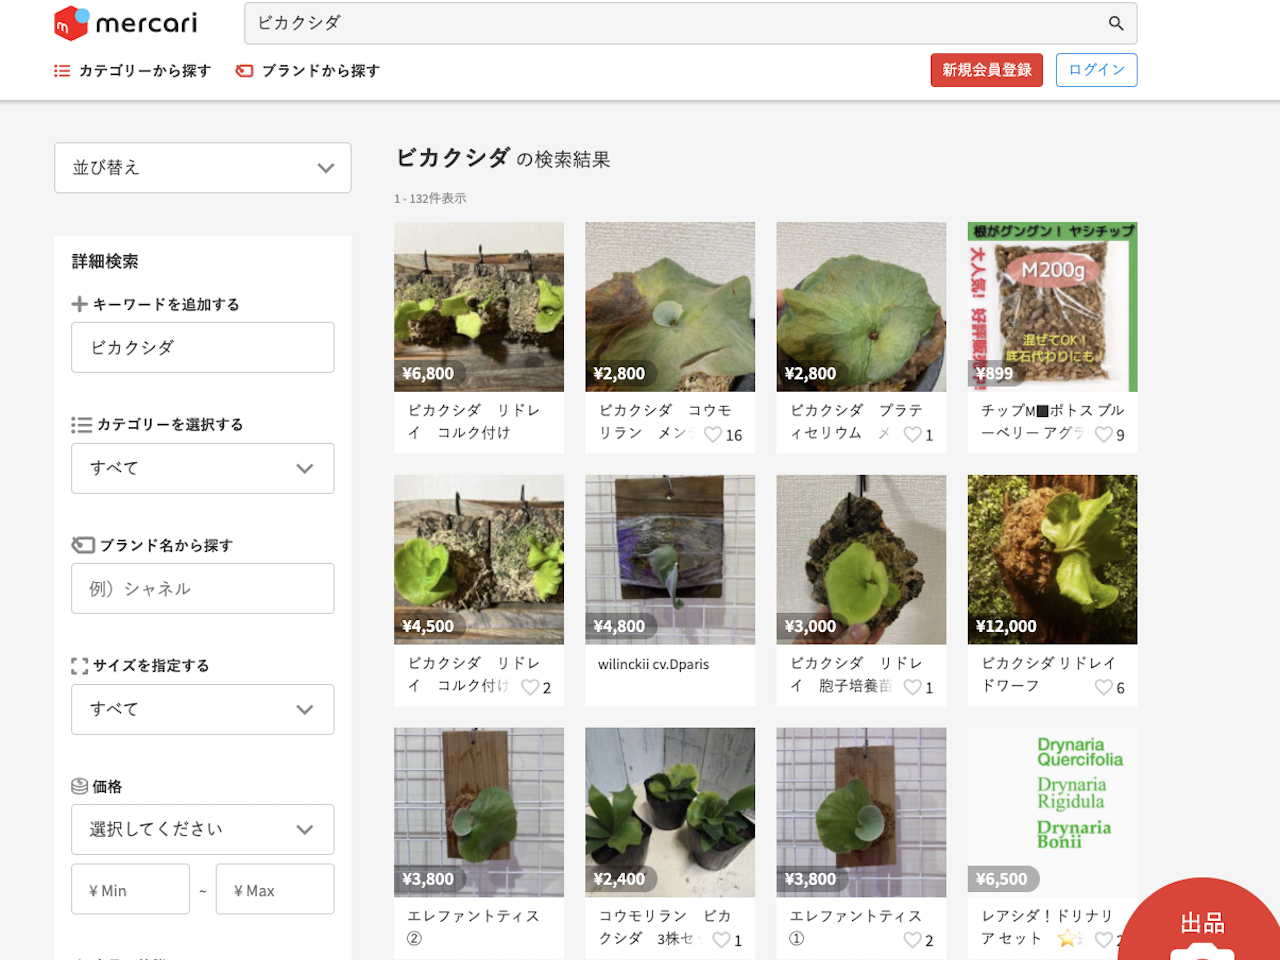Click the wilinckii cv.Dparis title

pos(654,664)
